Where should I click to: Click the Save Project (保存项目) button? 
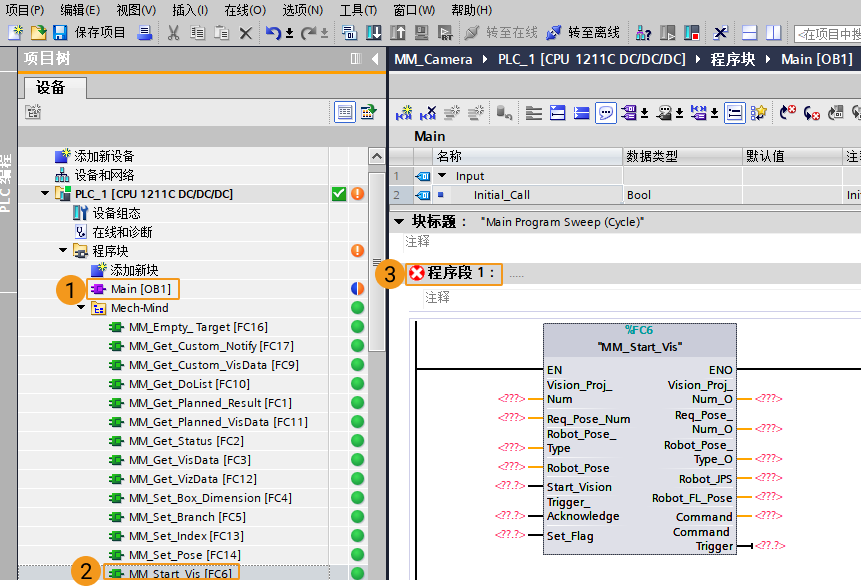(88, 32)
